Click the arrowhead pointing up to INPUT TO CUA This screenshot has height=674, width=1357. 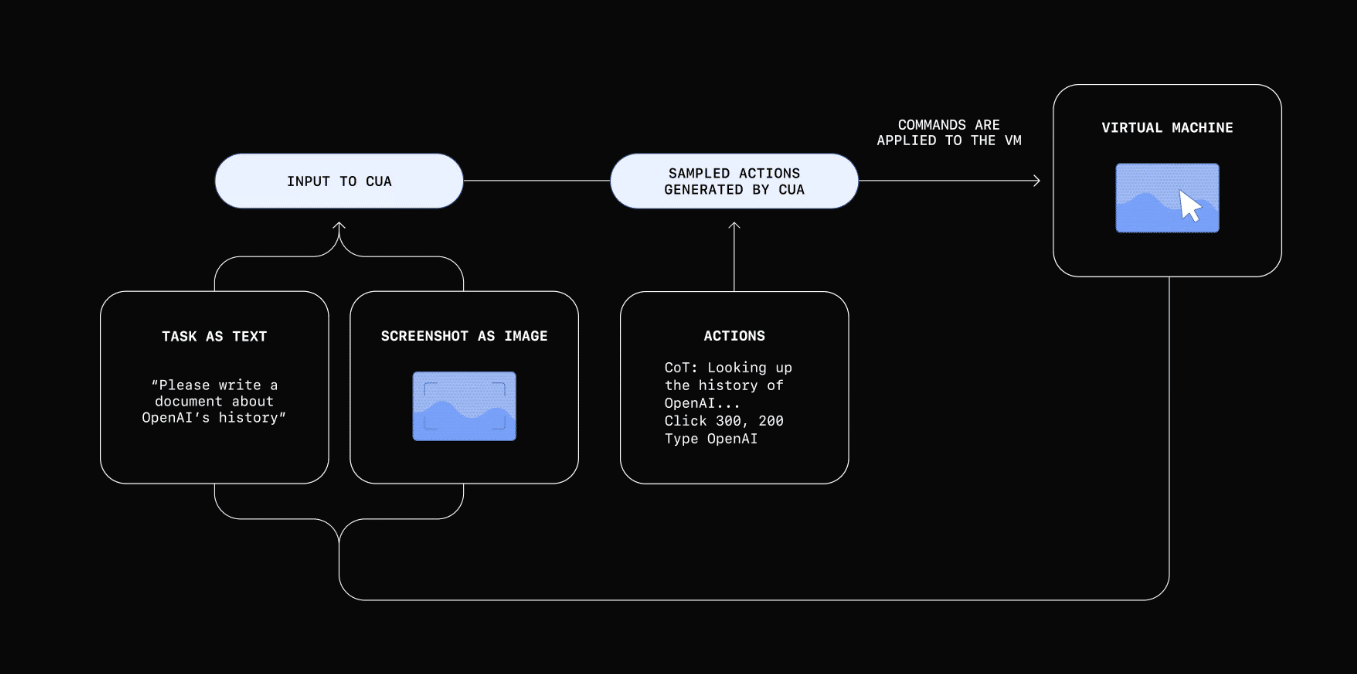point(339,228)
